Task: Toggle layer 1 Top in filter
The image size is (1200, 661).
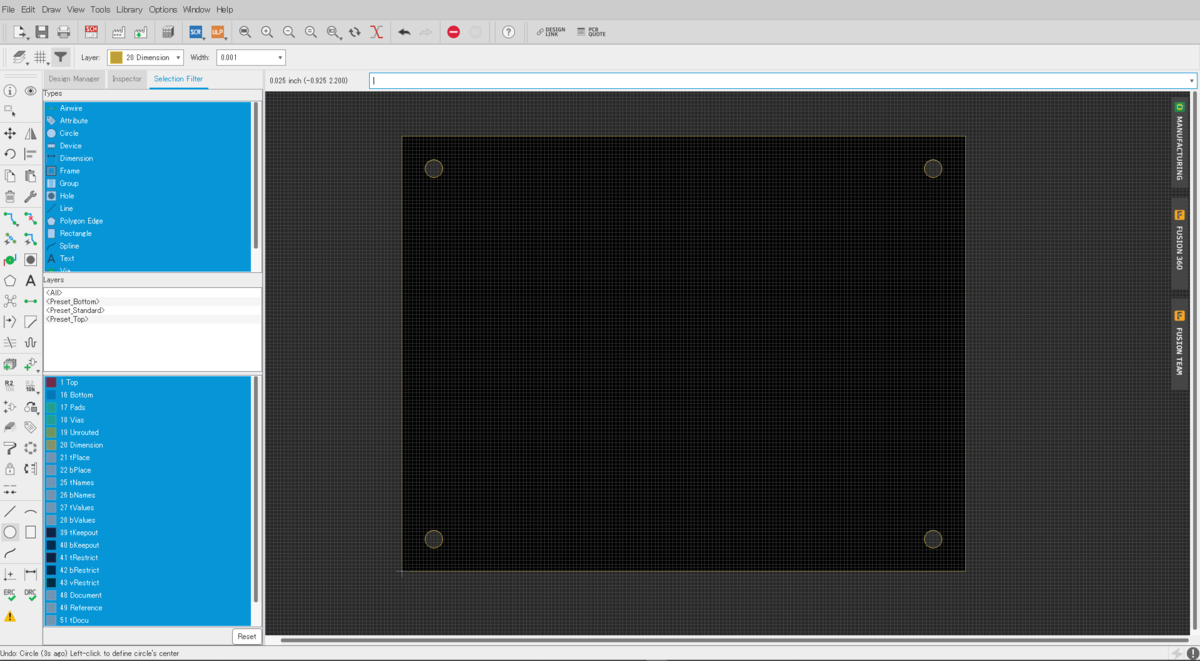Action: pyautogui.click(x=147, y=382)
